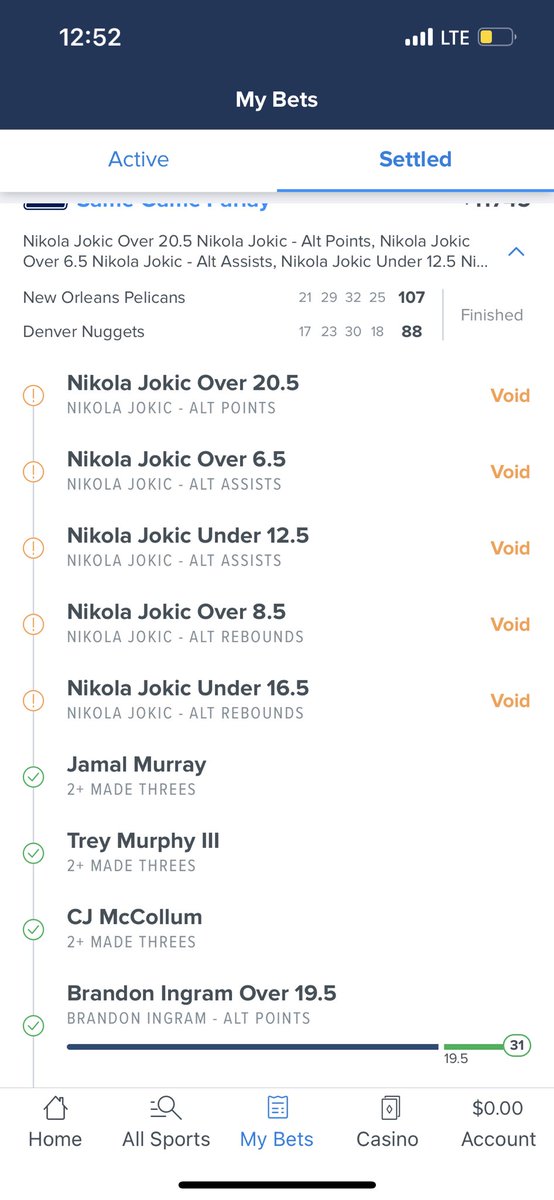Collapse the parlay details chevron
Screen dimensions: 554x1200
pos(516,252)
